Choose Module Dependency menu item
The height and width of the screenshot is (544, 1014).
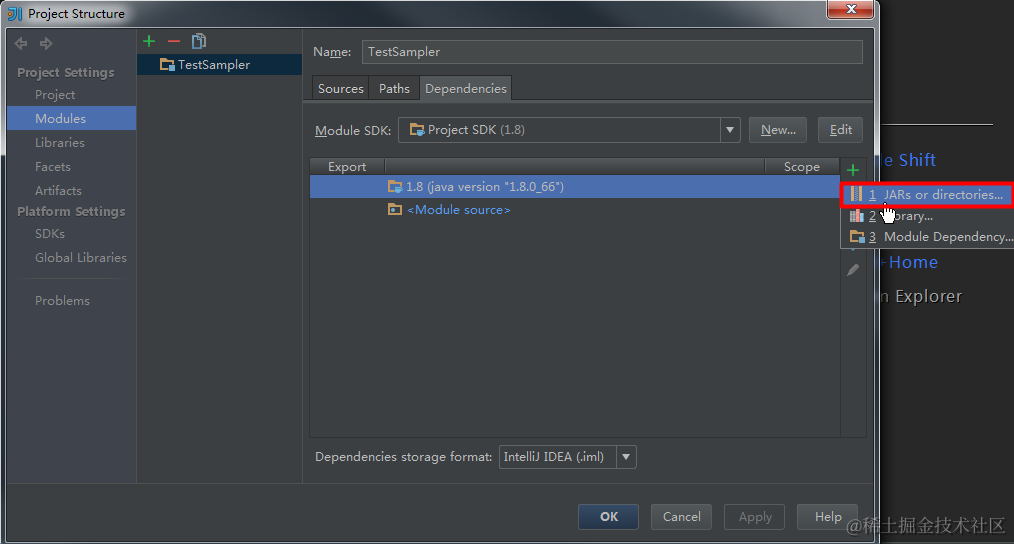927,237
